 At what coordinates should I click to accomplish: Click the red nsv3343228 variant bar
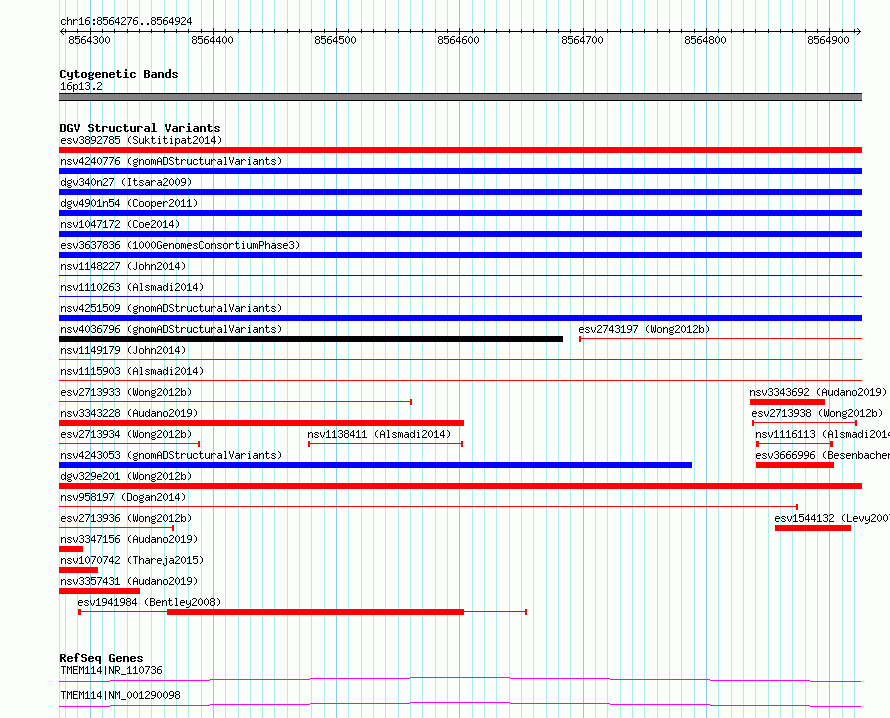pos(262,423)
